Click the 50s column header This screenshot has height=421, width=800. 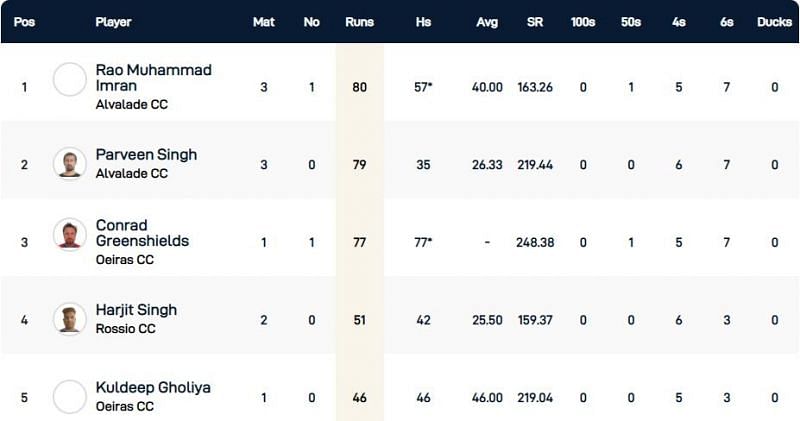(x=630, y=21)
